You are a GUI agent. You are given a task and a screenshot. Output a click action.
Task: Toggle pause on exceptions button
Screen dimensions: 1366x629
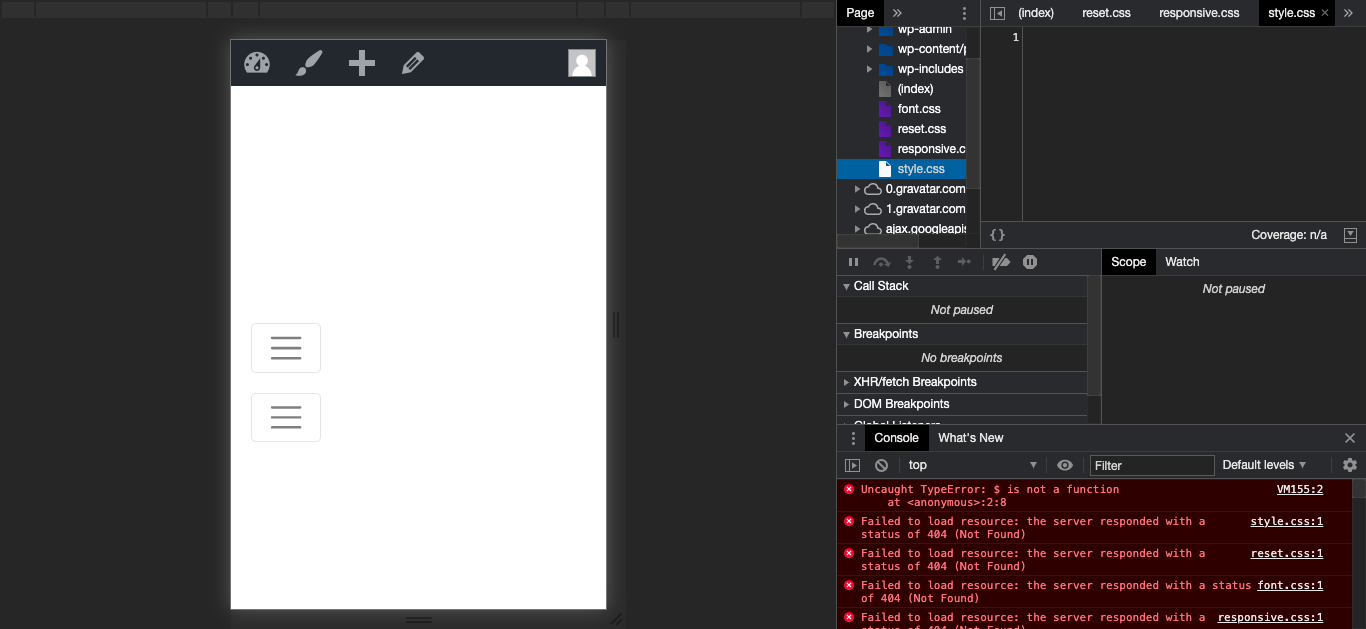point(1030,262)
